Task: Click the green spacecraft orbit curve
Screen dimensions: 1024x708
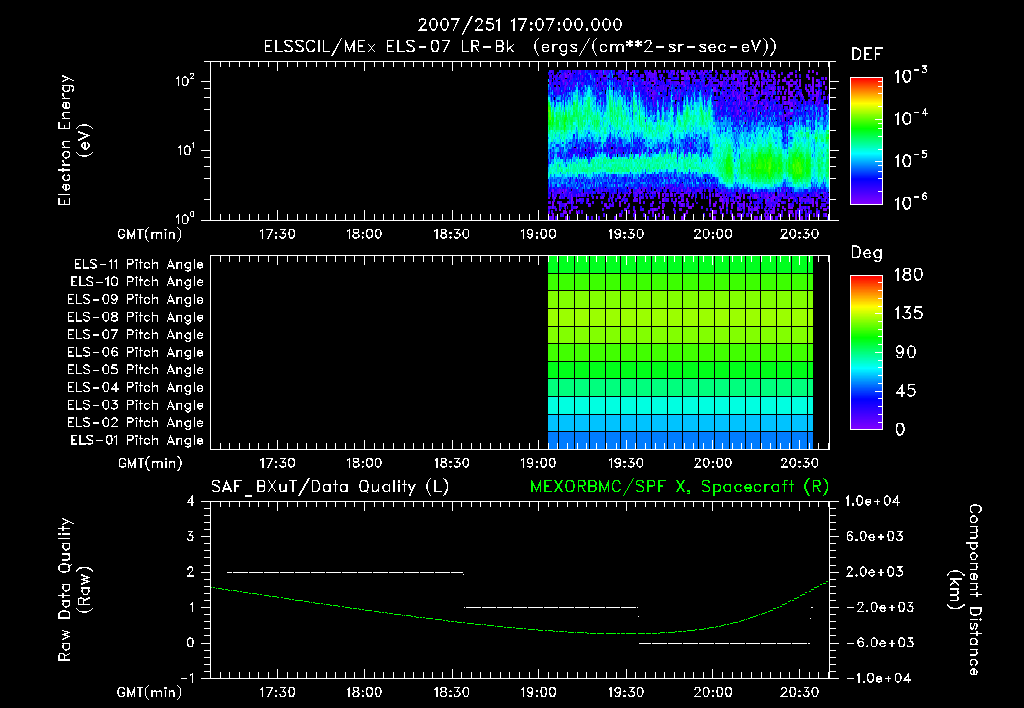Action: 519,628
